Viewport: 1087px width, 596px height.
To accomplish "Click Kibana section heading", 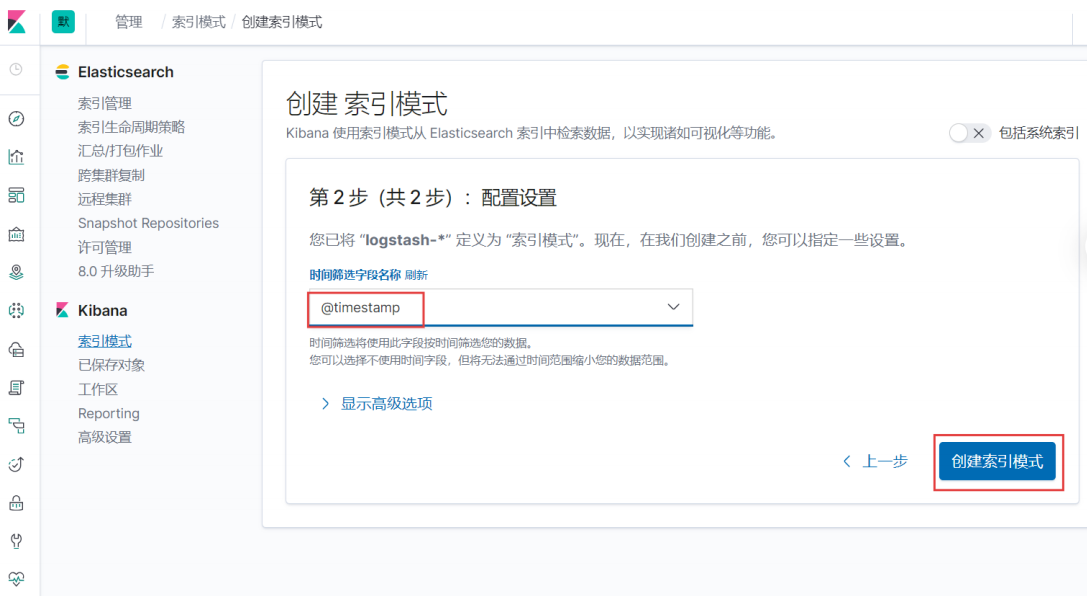I will (103, 310).
